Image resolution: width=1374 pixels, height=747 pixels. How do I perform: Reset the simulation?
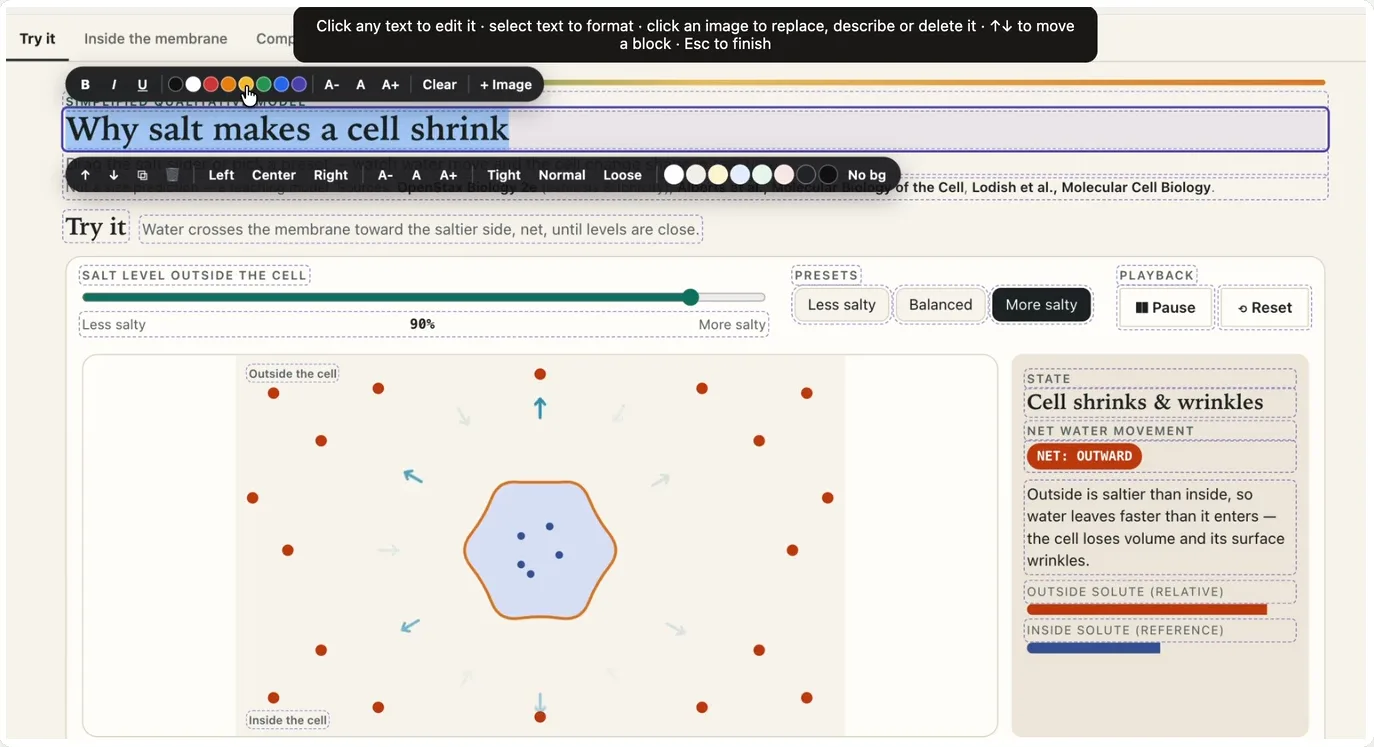(x=1265, y=308)
